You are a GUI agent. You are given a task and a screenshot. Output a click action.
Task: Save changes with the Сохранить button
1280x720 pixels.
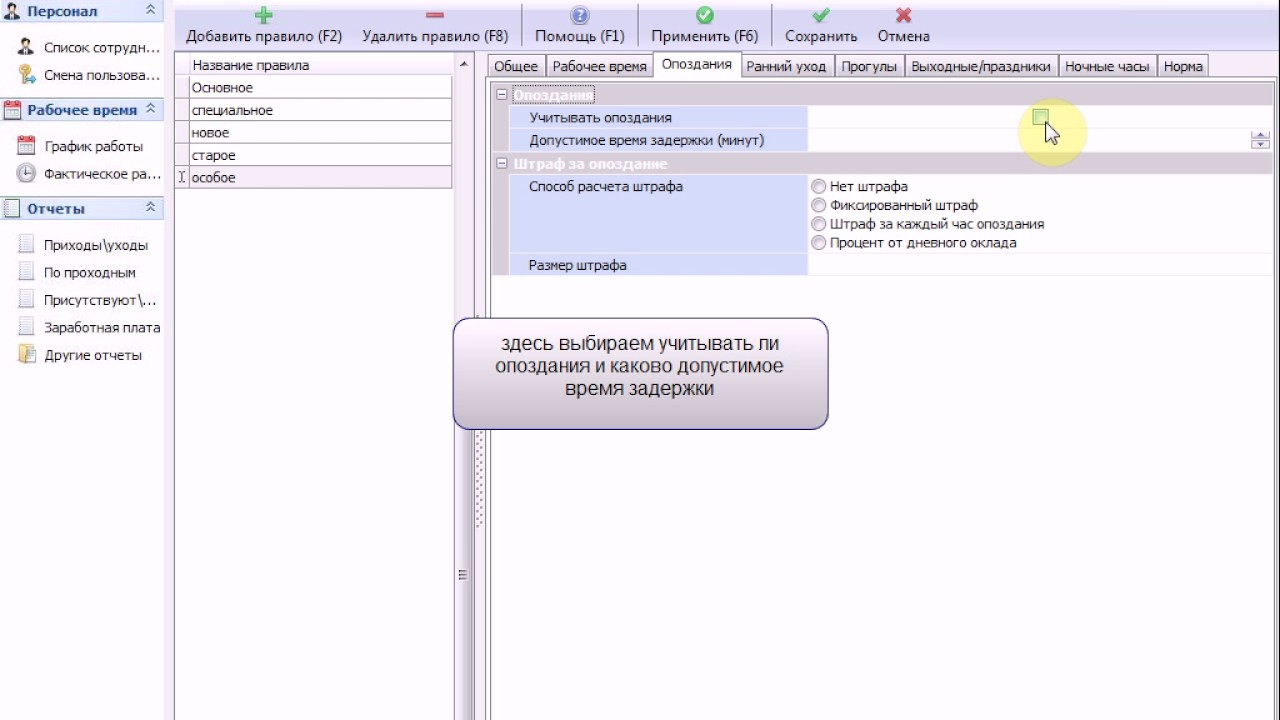point(821,26)
